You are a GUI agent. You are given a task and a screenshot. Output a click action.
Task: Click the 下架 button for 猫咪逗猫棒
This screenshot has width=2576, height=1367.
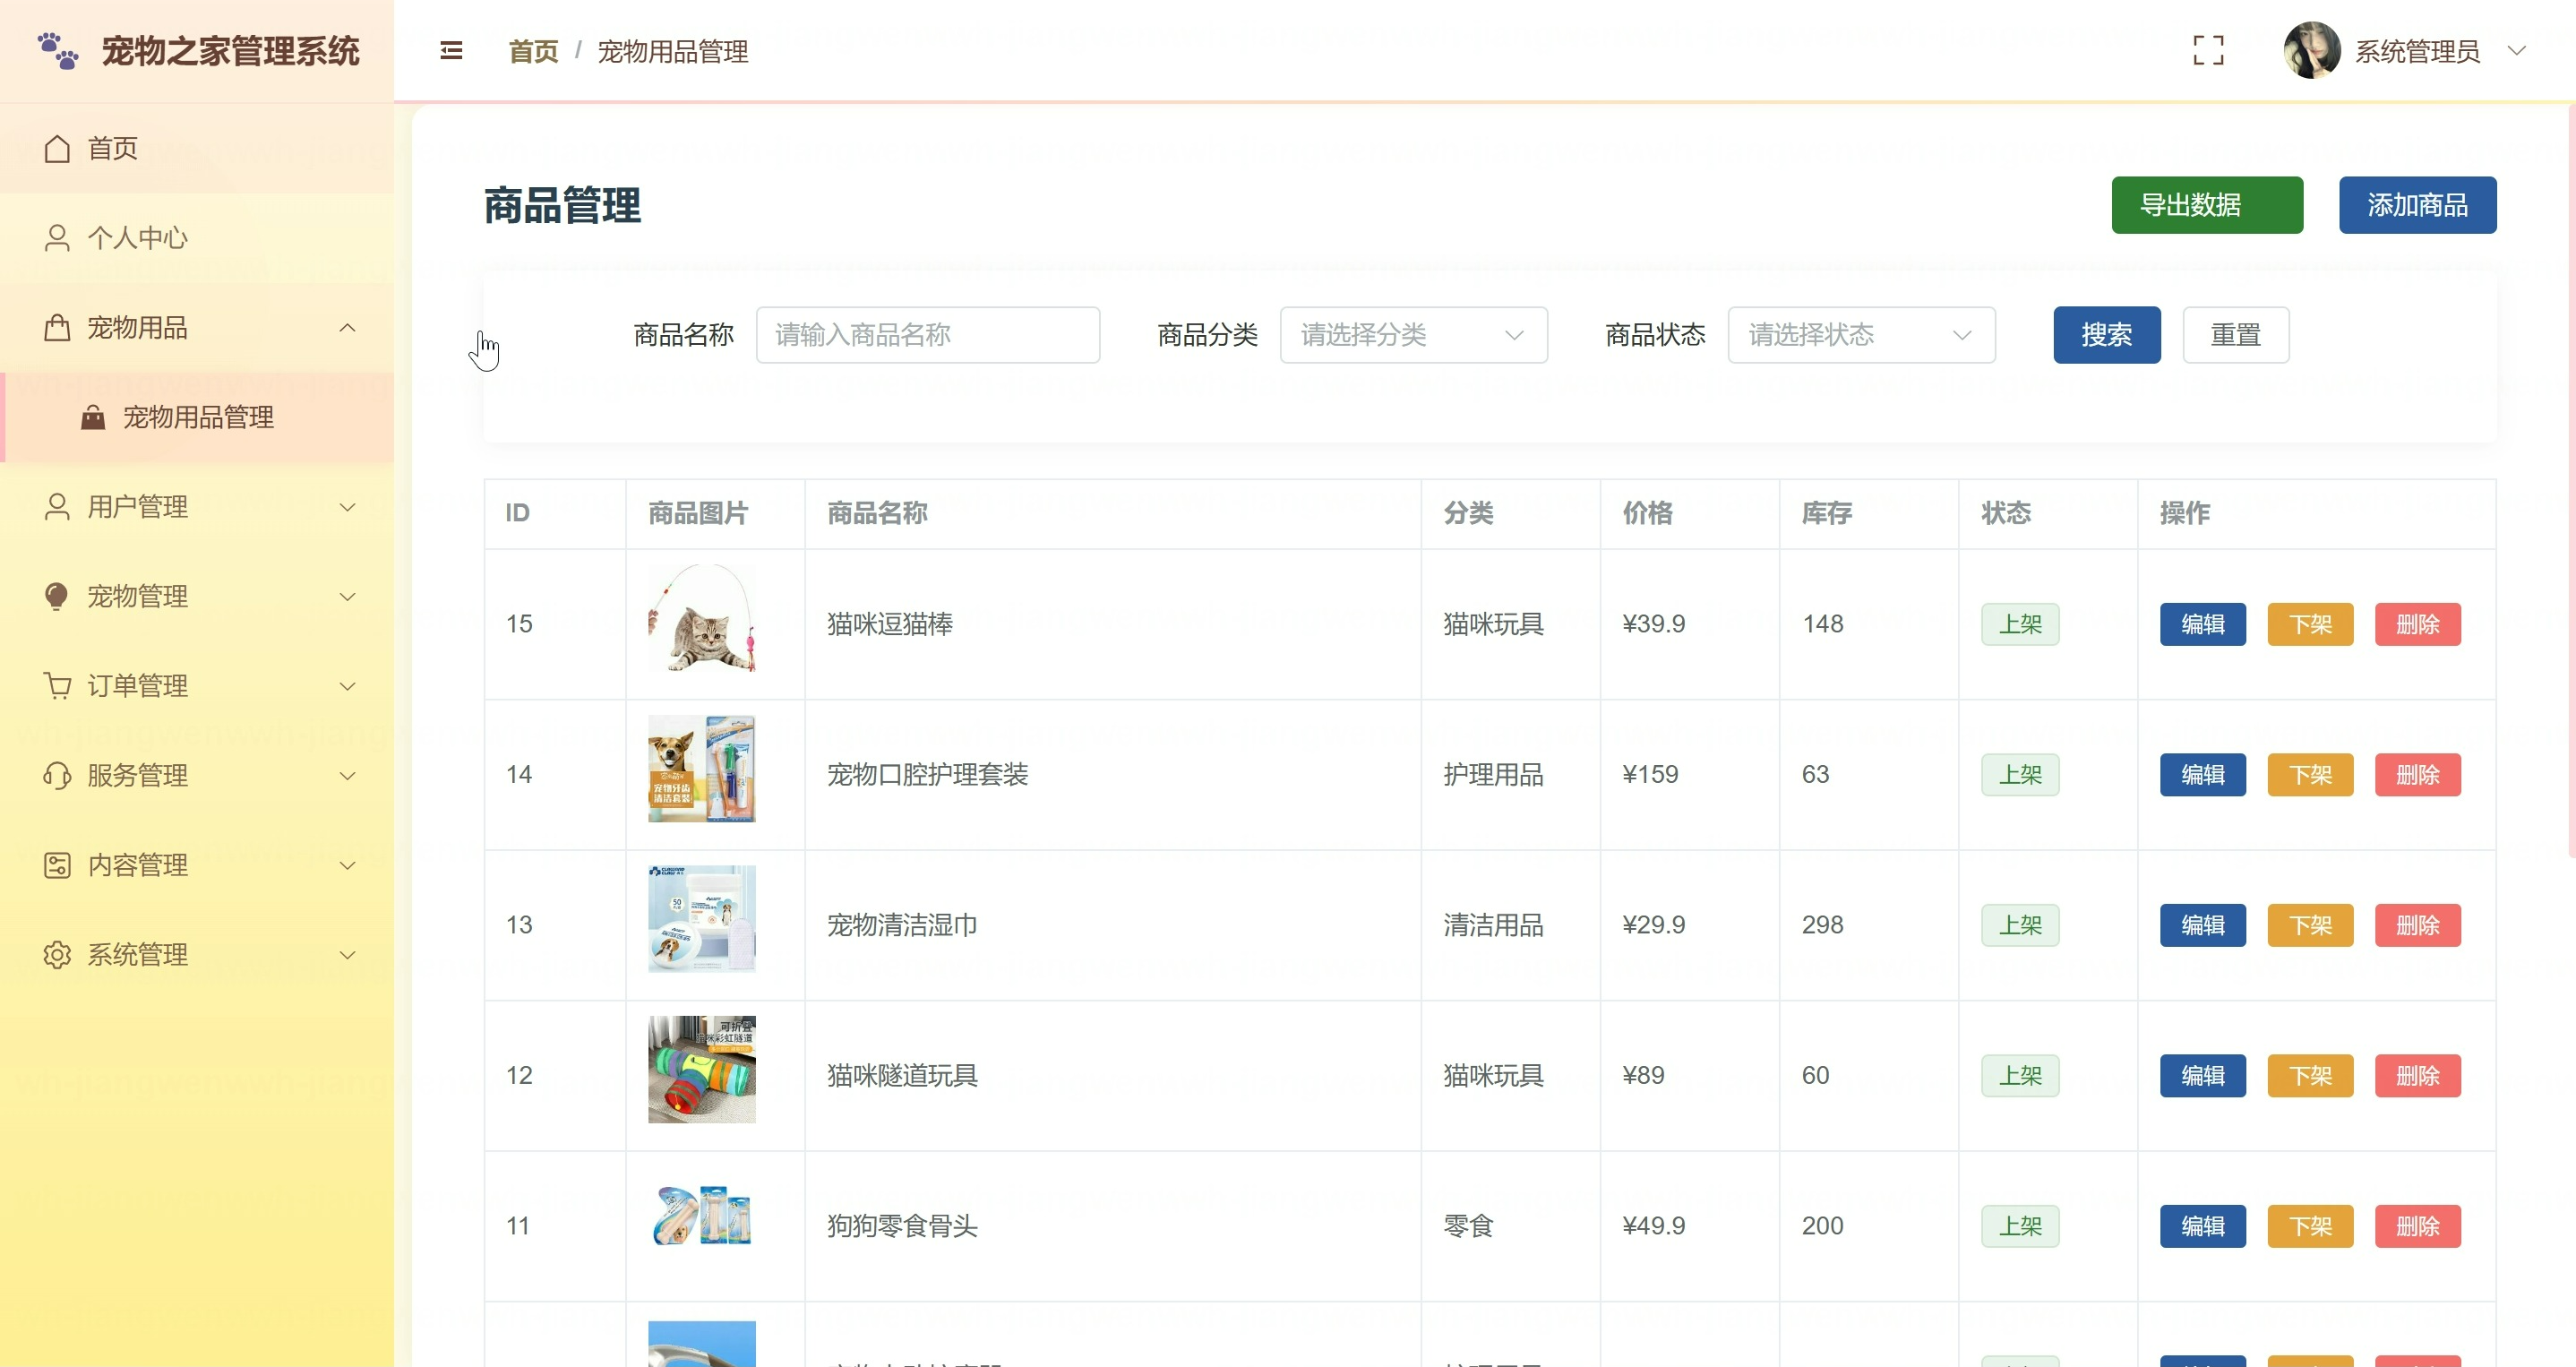pos(2310,624)
